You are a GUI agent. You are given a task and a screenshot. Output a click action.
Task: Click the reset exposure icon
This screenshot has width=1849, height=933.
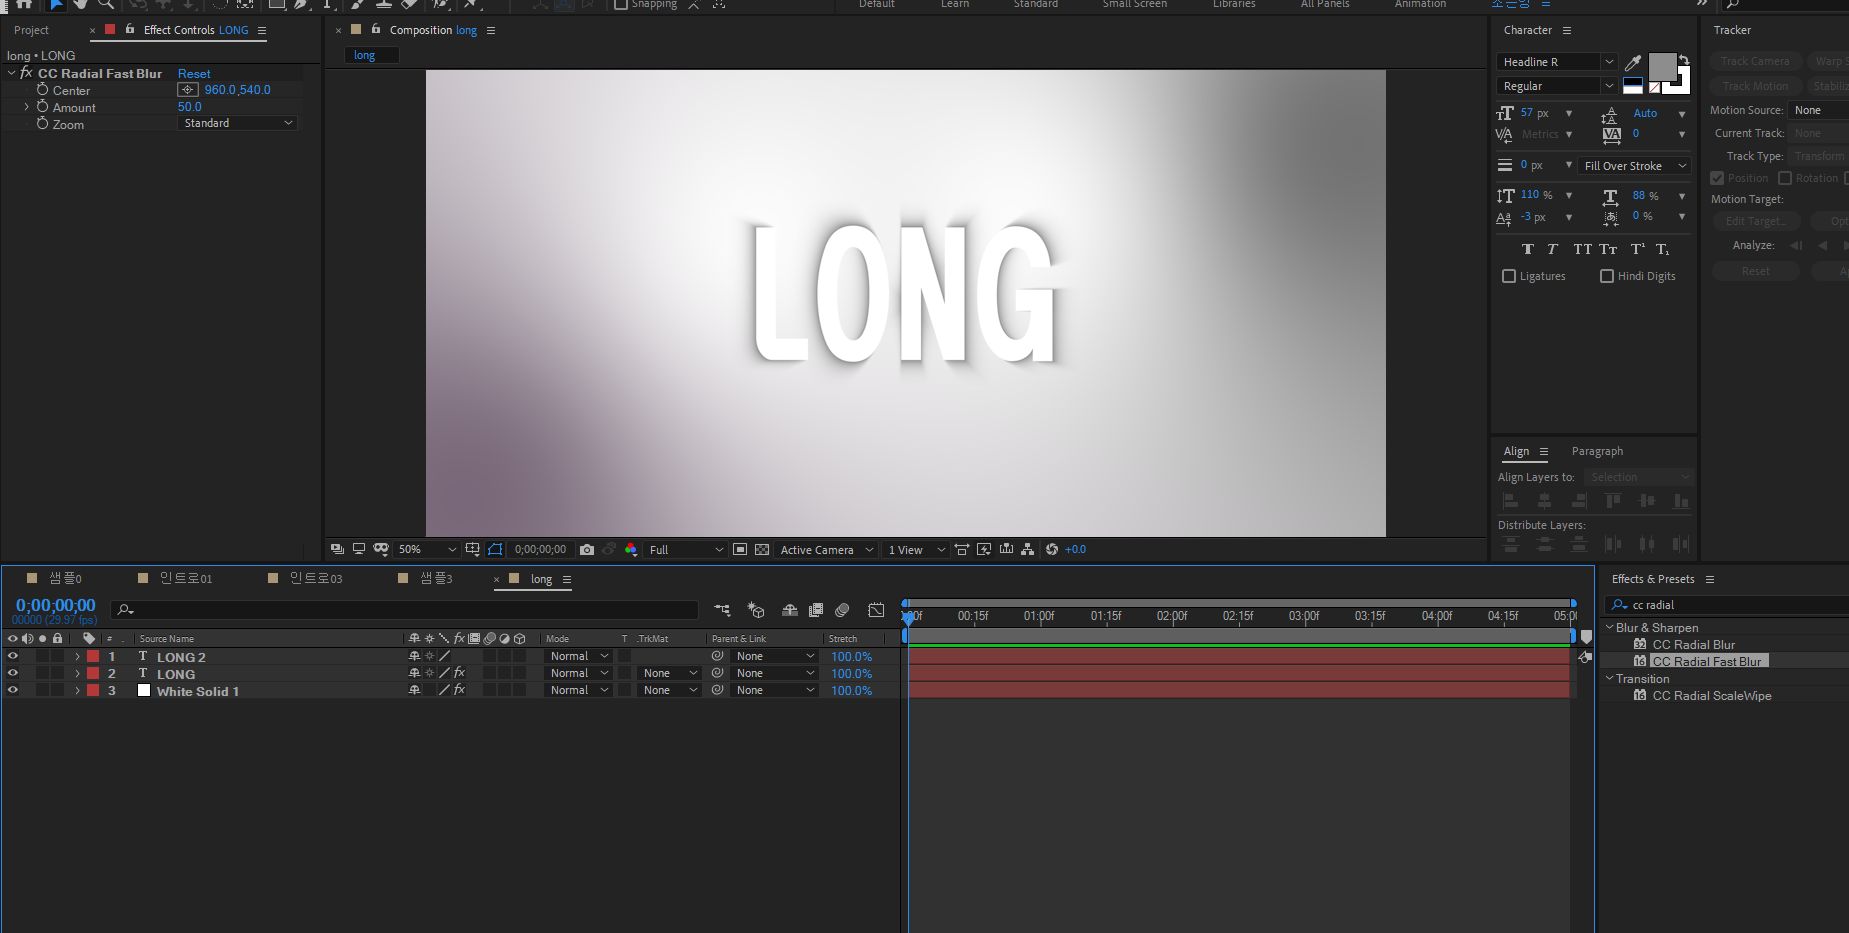point(1052,550)
